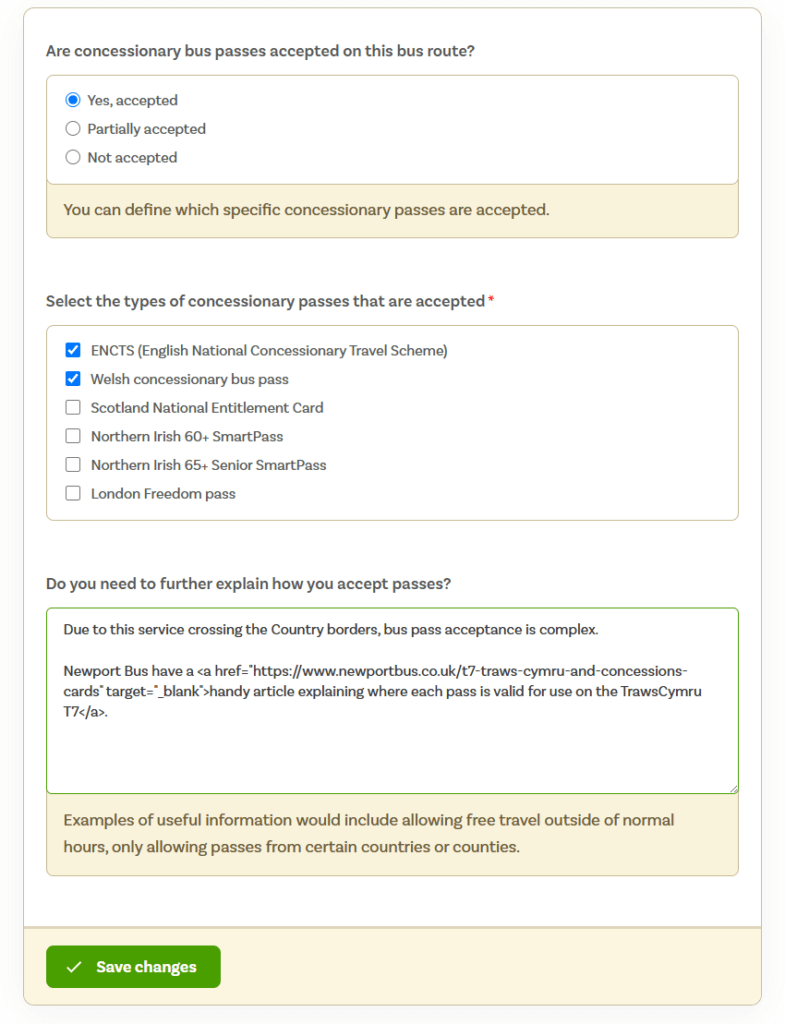Choose the "Partially accepted" option
This screenshot has width=785, height=1024.
73,129
